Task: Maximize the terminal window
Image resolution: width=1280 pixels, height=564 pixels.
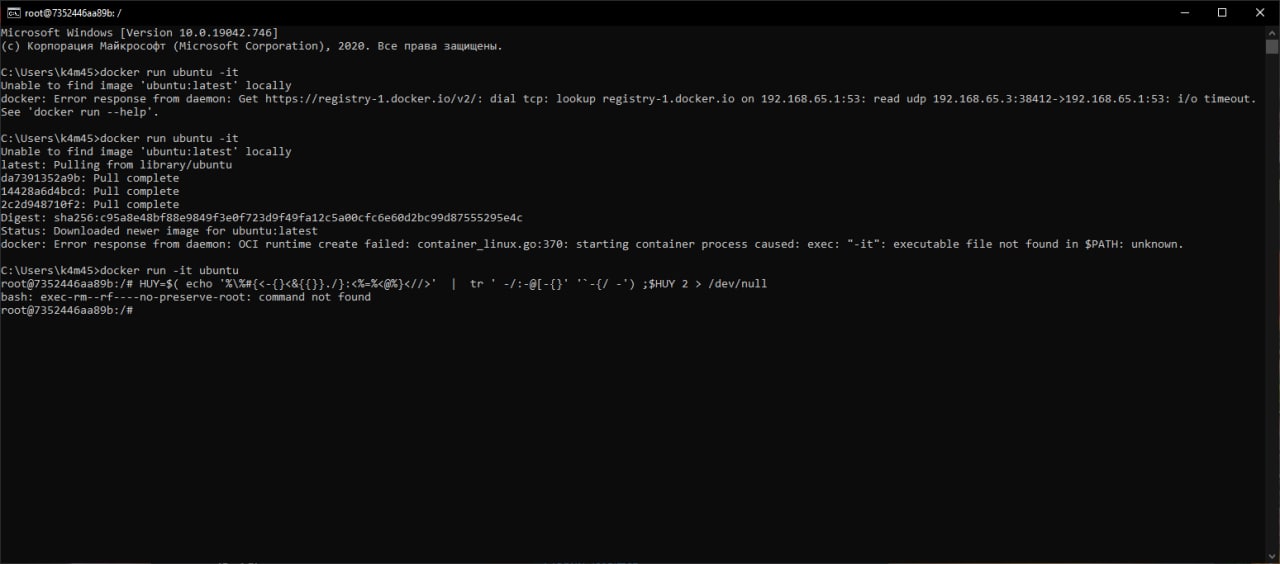Action: click(1222, 13)
